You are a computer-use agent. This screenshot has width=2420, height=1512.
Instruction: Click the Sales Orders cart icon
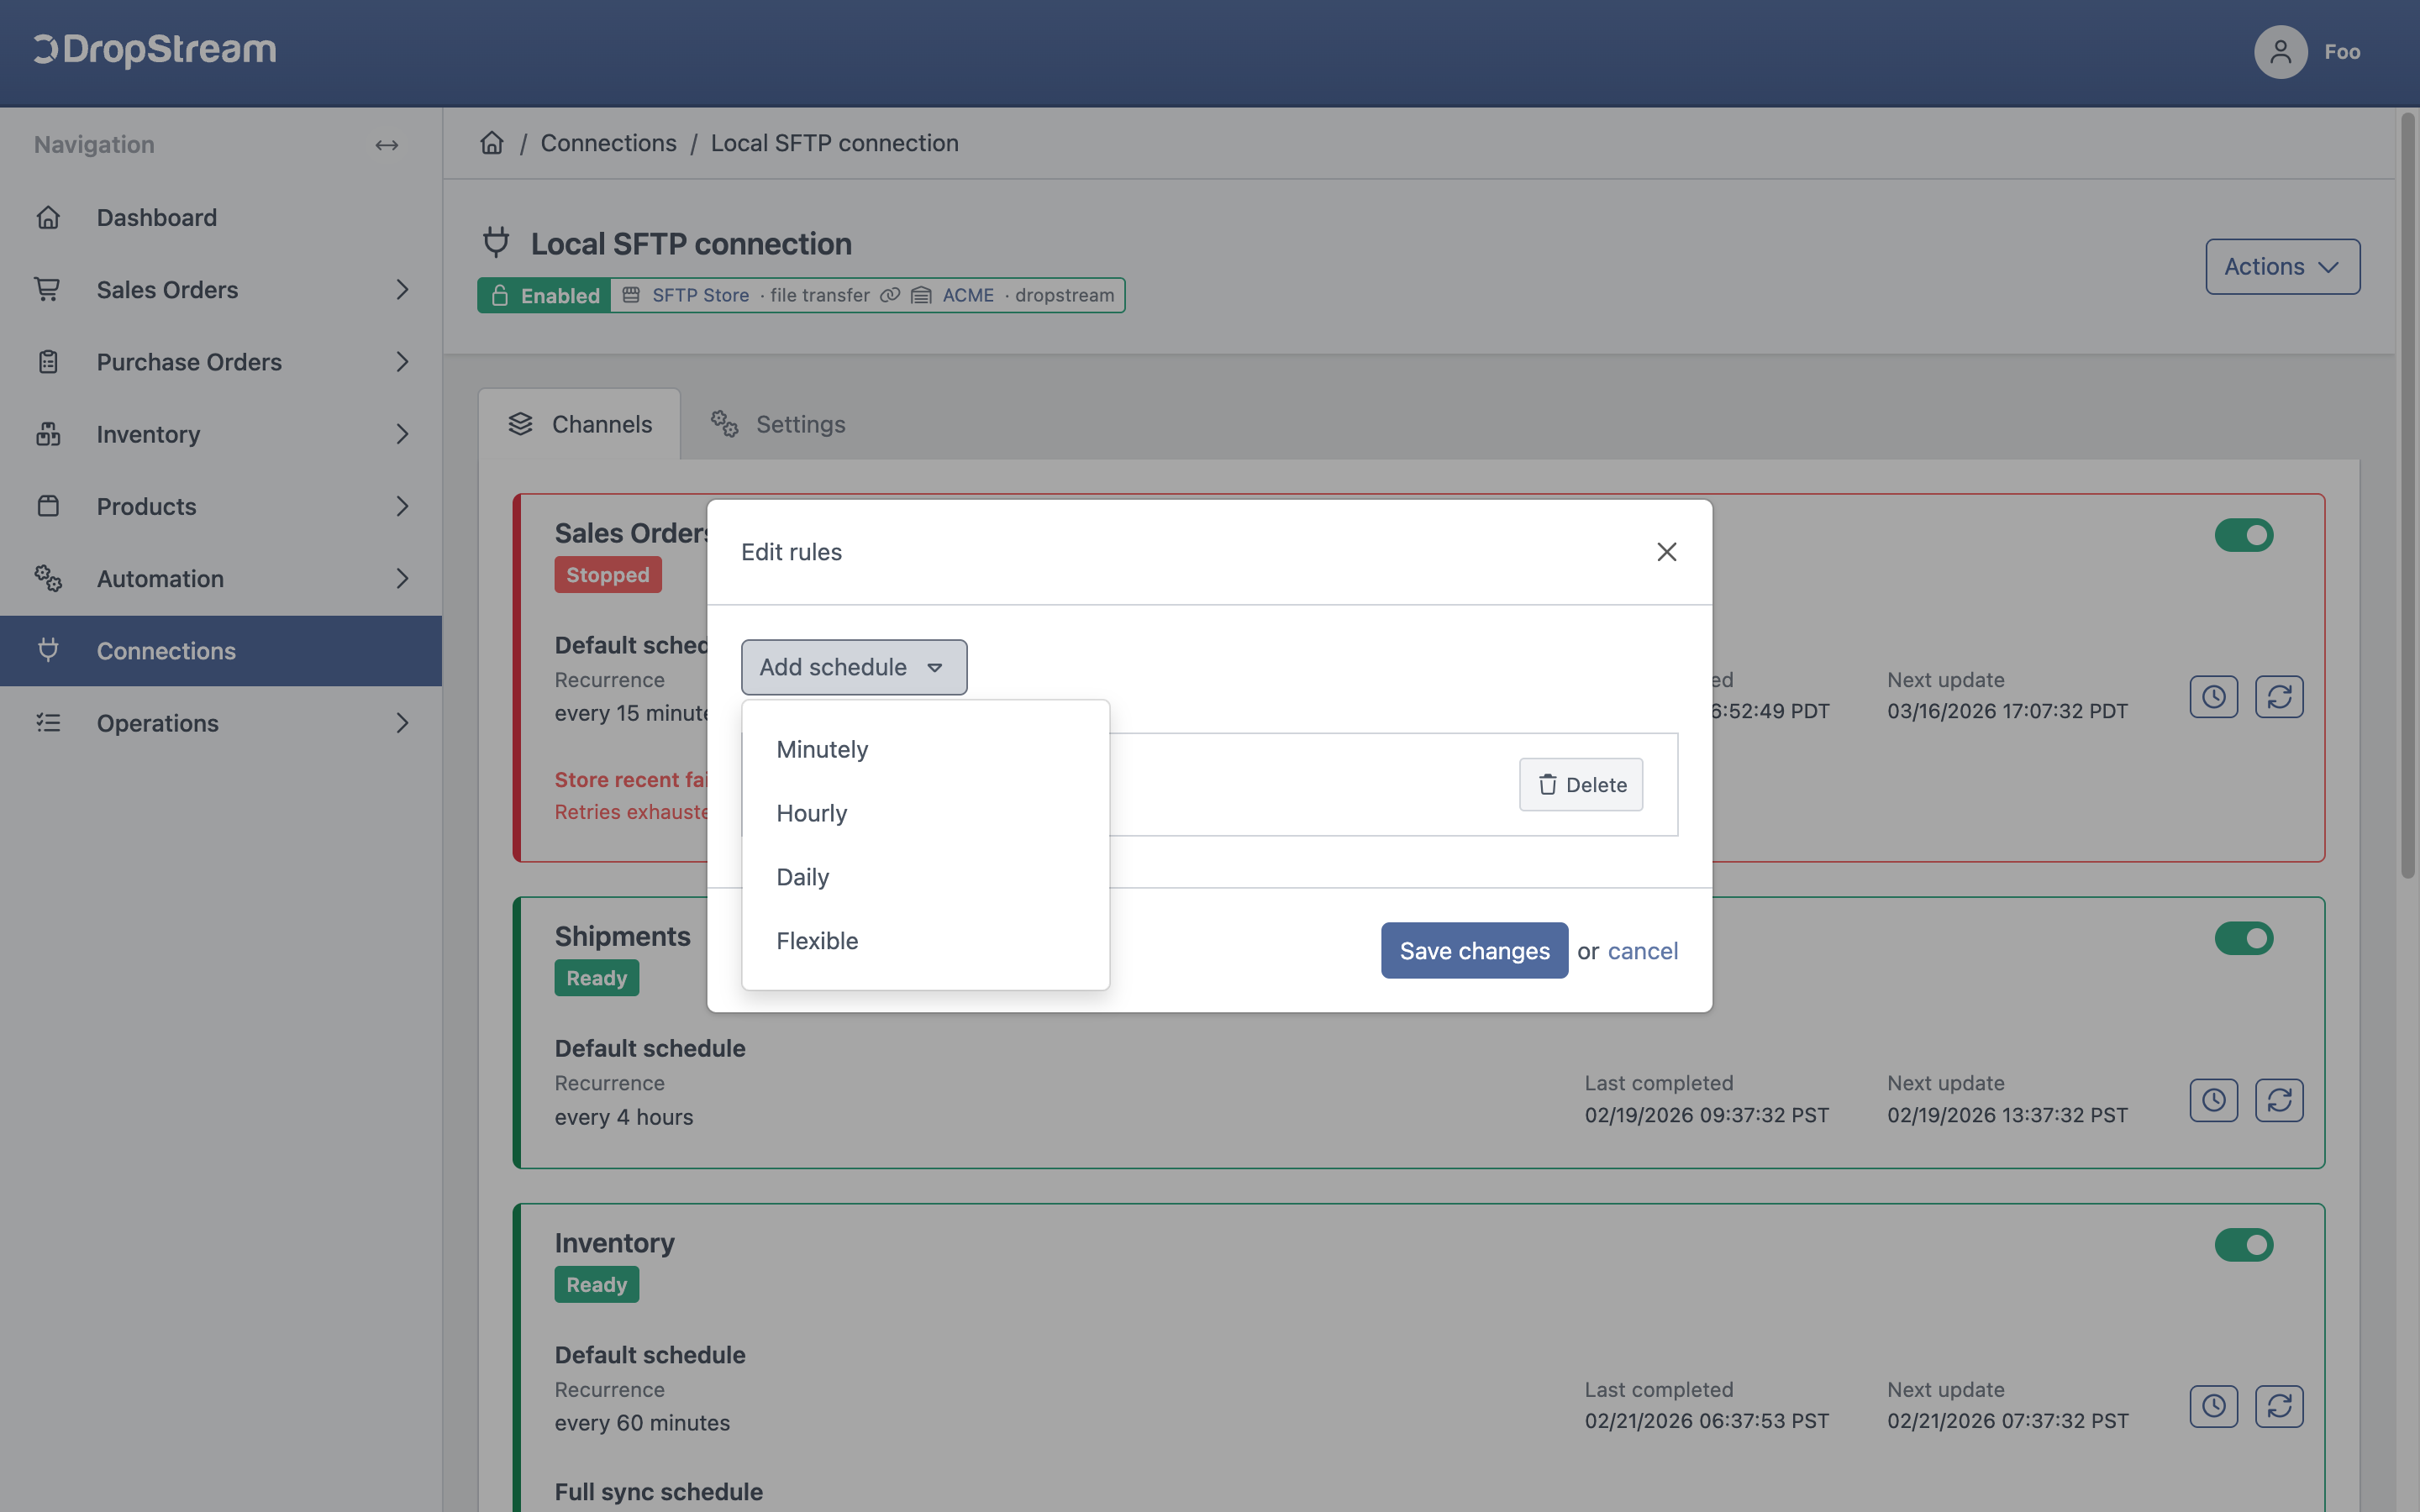48,289
